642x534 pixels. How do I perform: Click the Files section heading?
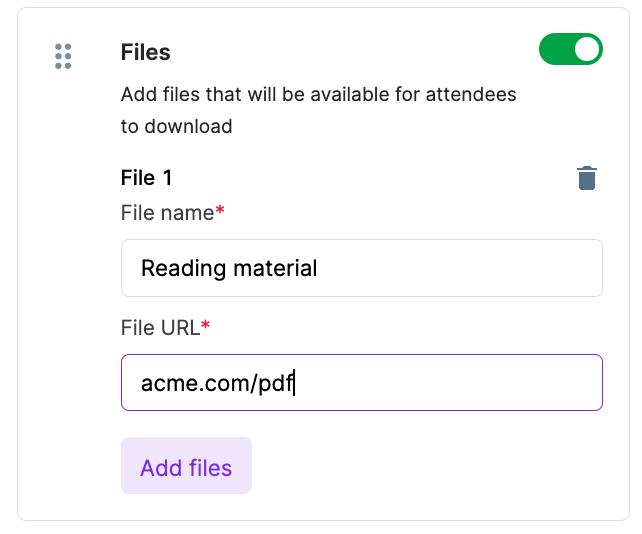coord(146,52)
